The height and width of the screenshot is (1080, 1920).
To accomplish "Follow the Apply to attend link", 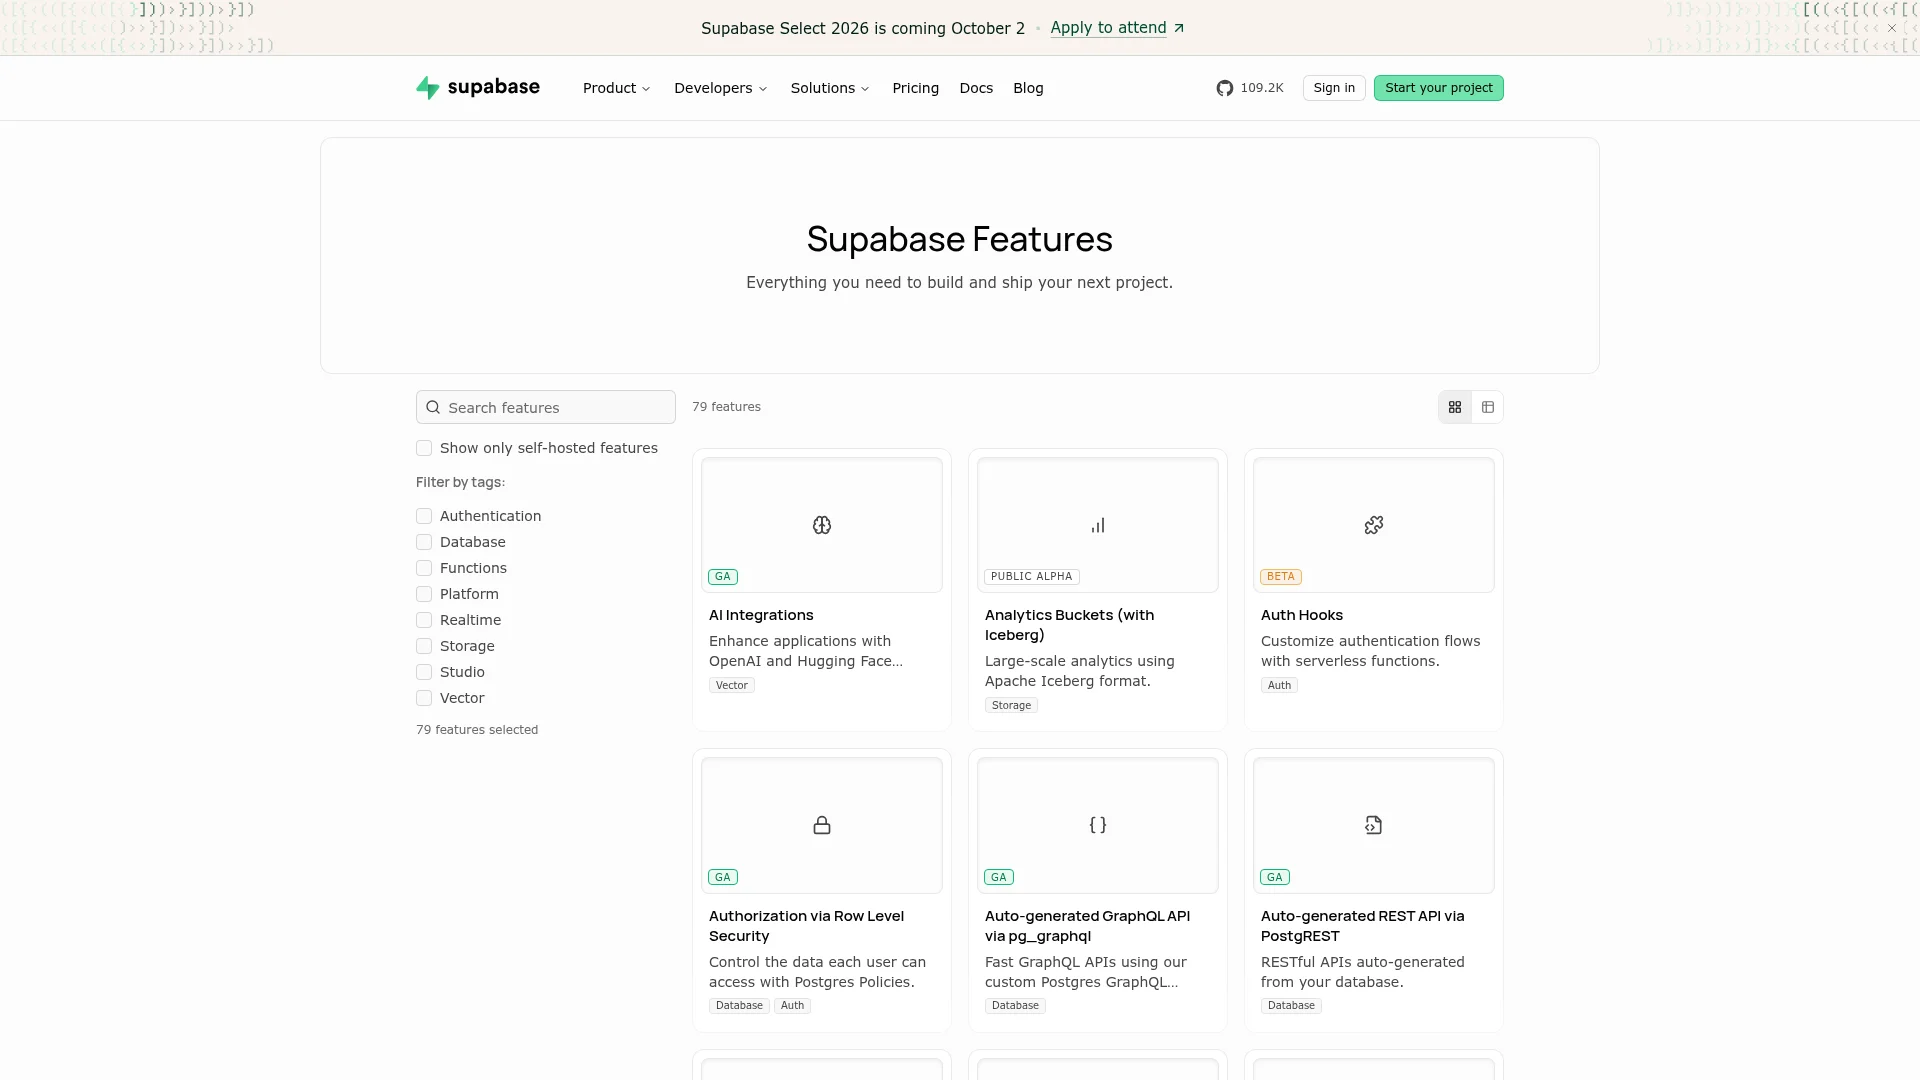I will point(1117,28).
